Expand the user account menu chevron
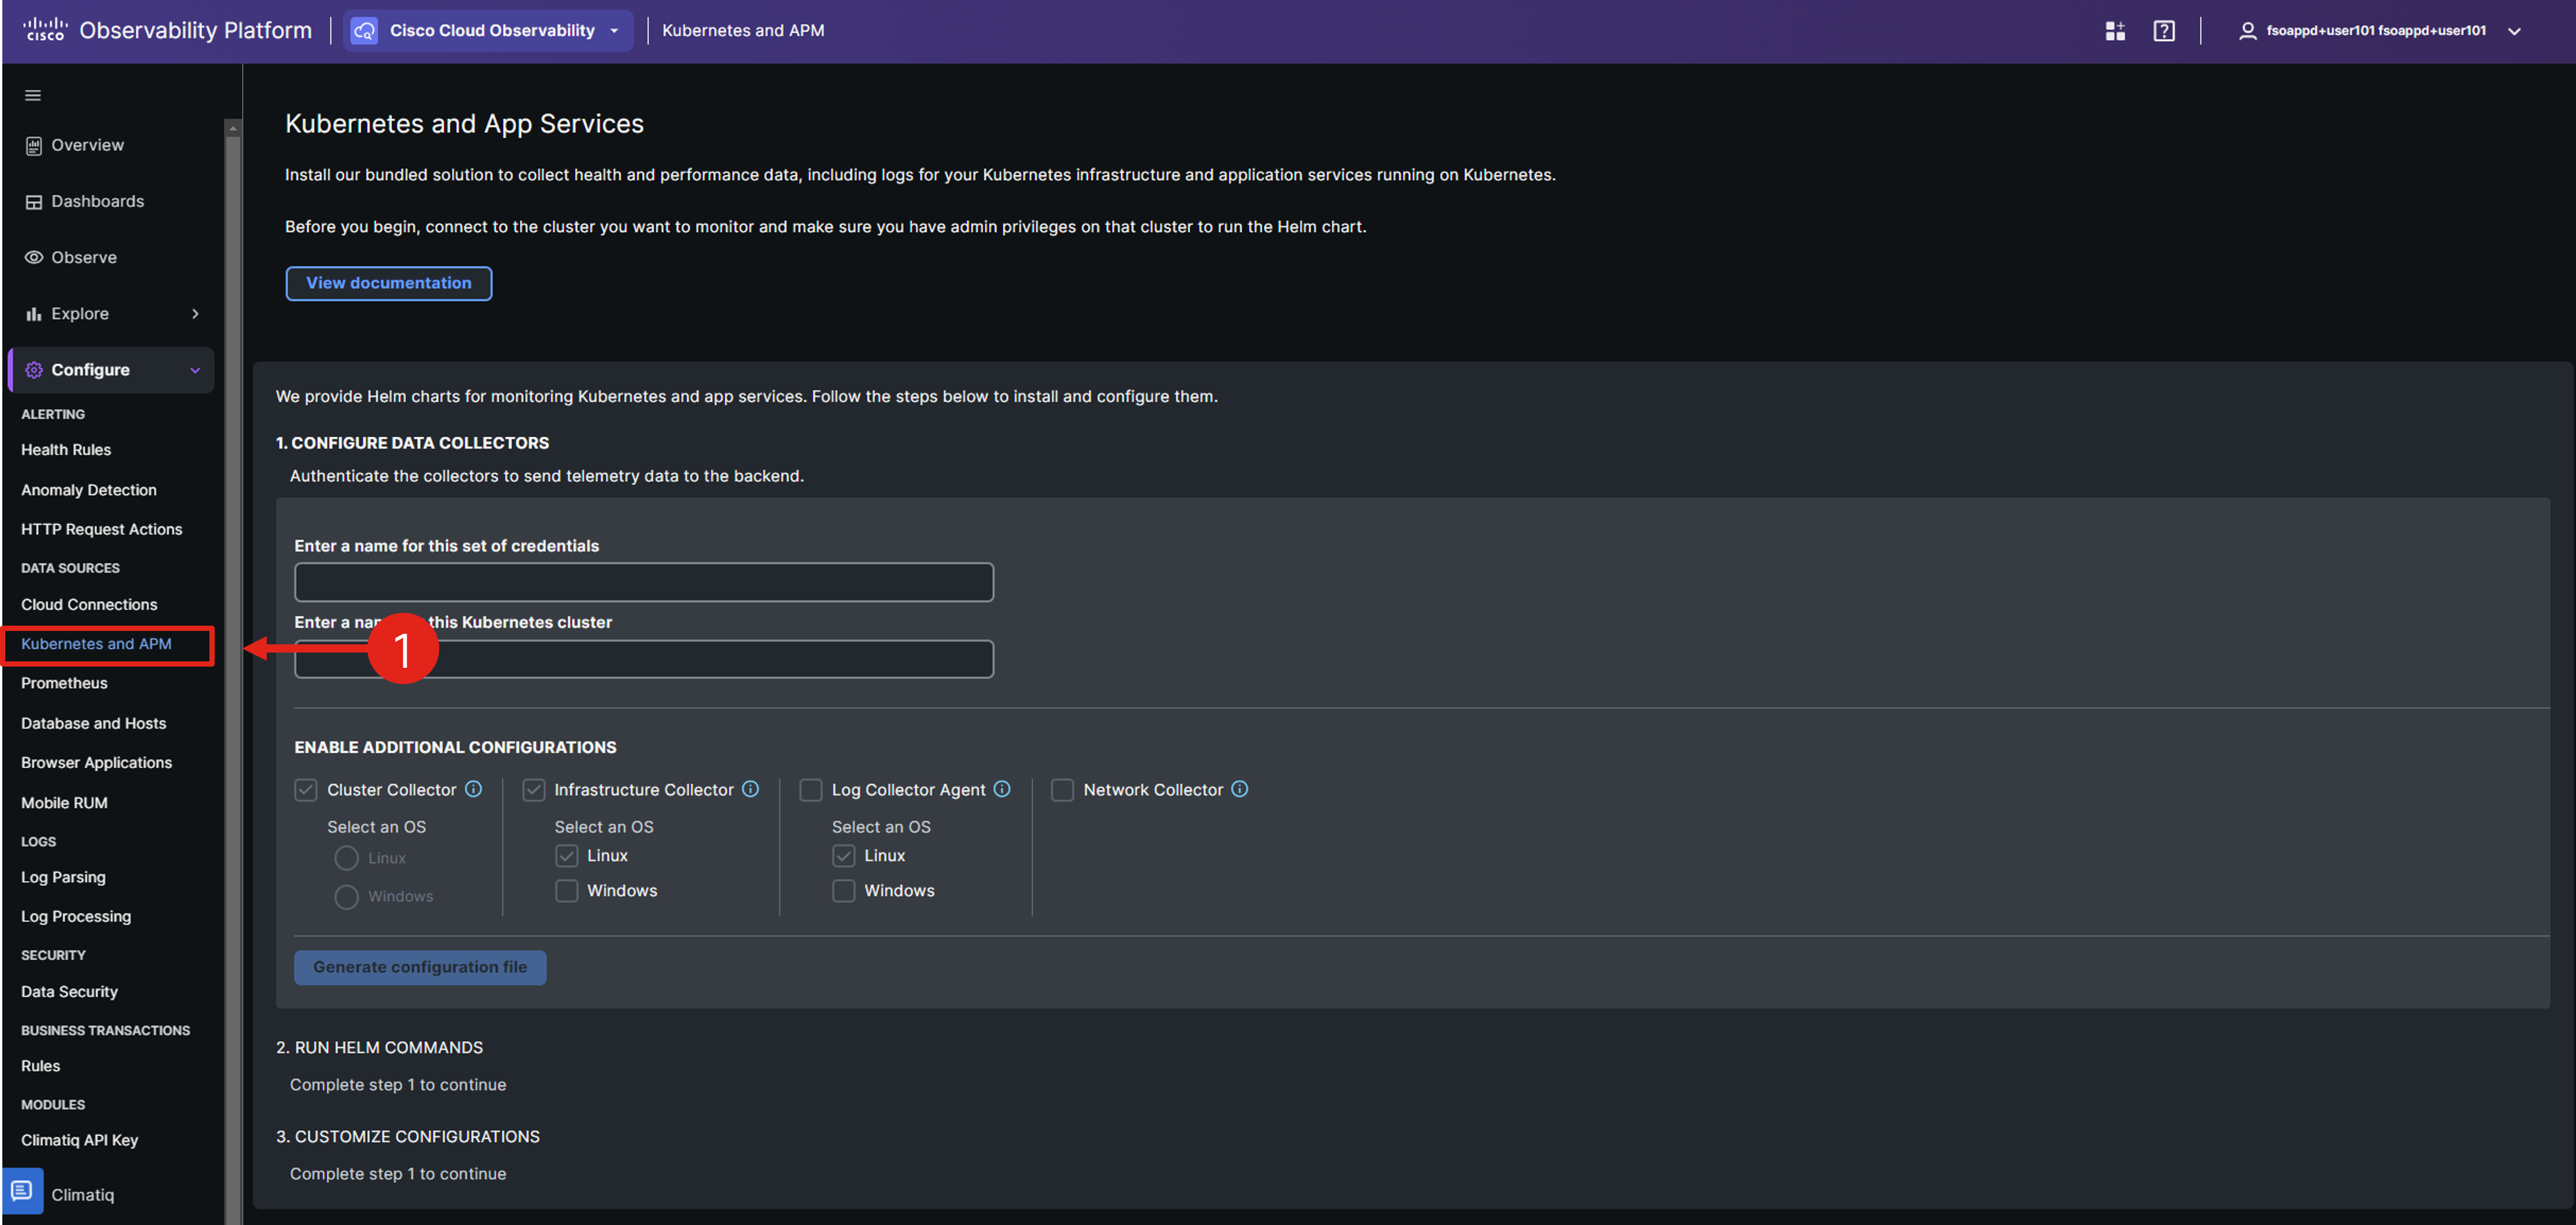 point(2515,31)
